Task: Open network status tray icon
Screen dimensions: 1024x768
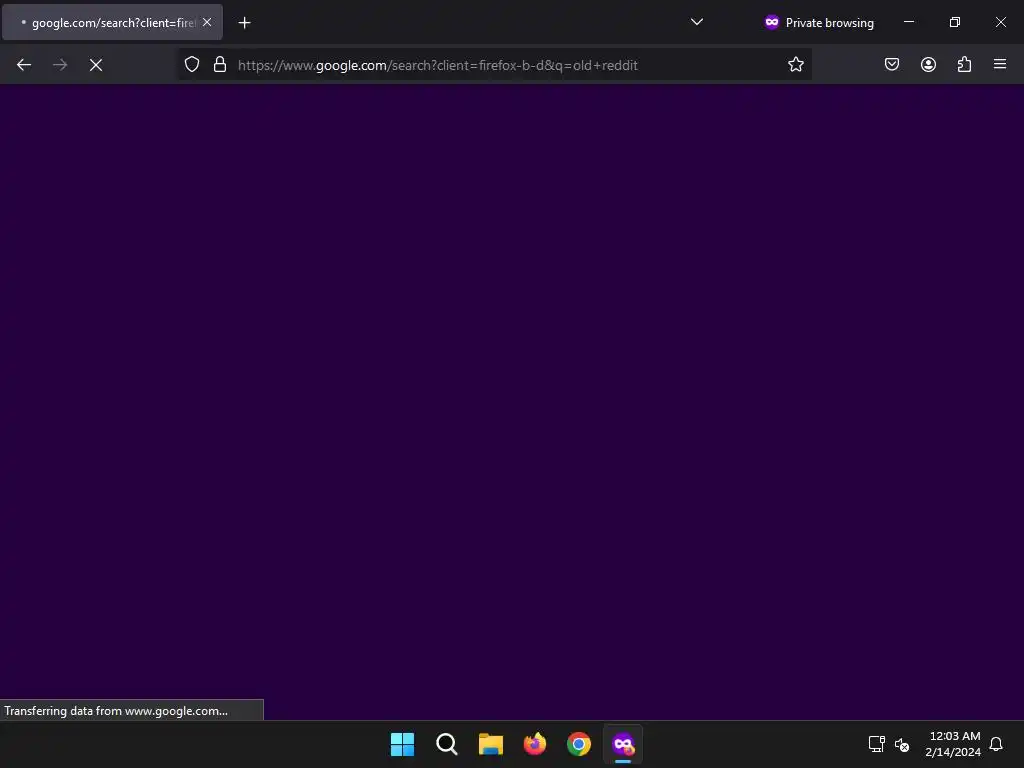Action: coord(876,744)
